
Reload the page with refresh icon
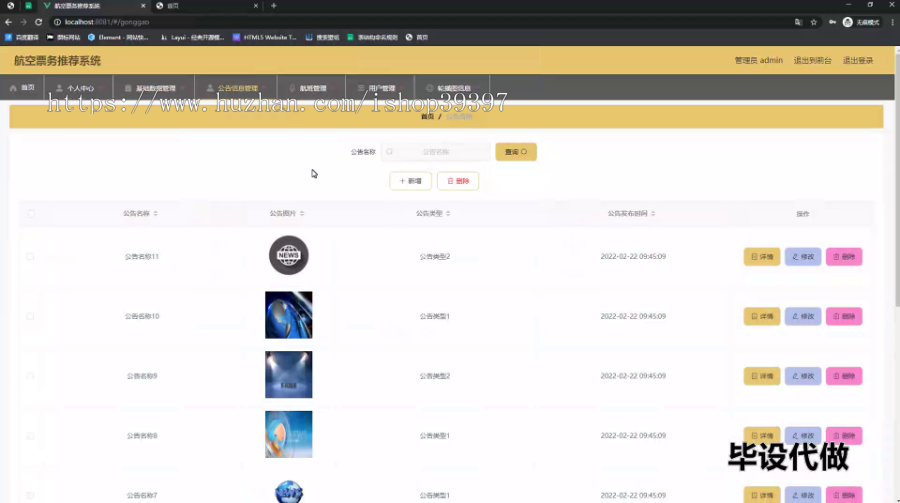click(x=38, y=22)
